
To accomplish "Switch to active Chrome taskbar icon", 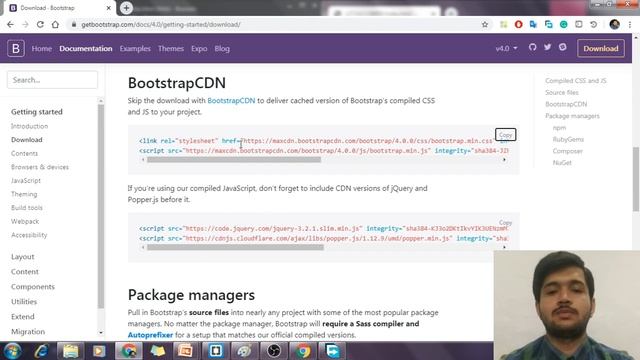I will pyautogui.click(x=129, y=351).
